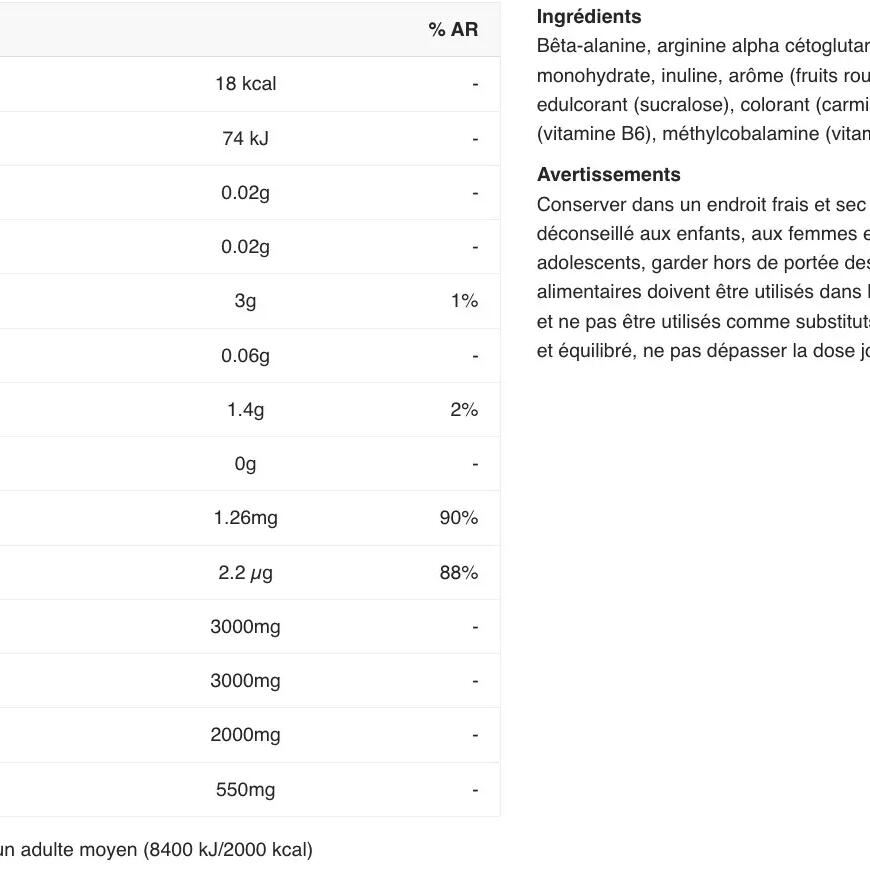Click the "Conserver dans un endroit frais" warning line
The height and width of the screenshot is (870, 870).
[701, 205]
